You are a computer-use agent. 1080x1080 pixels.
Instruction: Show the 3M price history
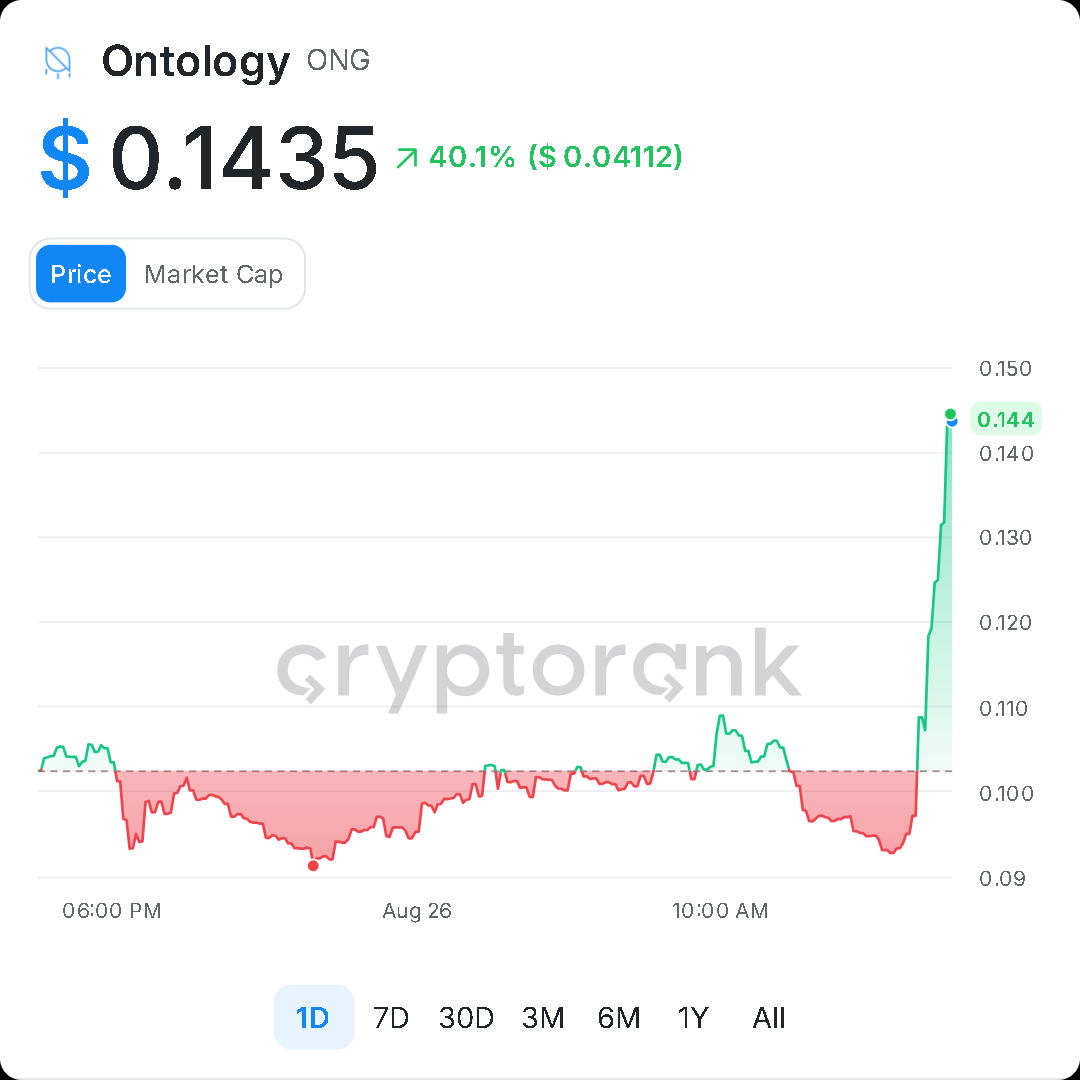click(x=543, y=1017)
